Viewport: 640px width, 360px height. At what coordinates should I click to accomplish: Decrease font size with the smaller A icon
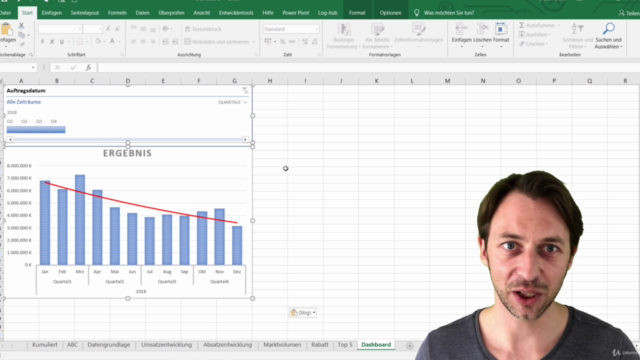click(117, 29)
